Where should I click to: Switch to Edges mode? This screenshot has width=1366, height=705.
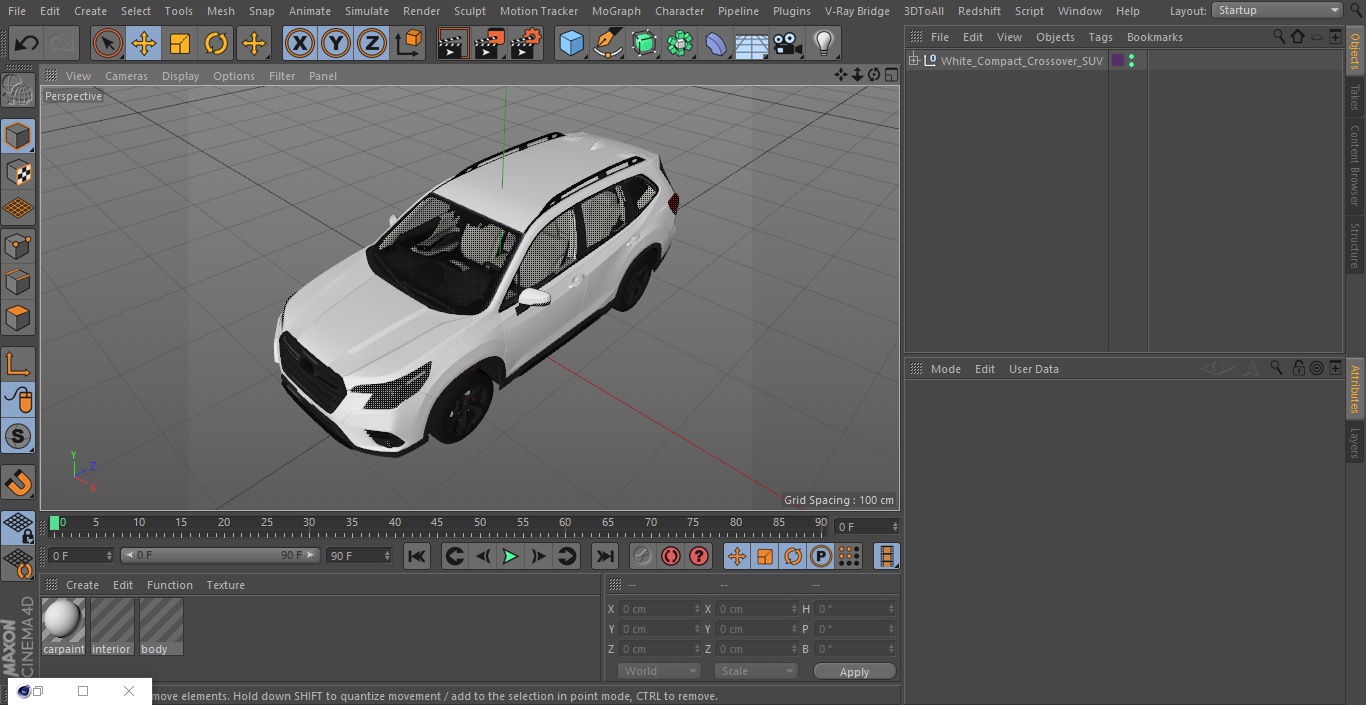[18, 281]
